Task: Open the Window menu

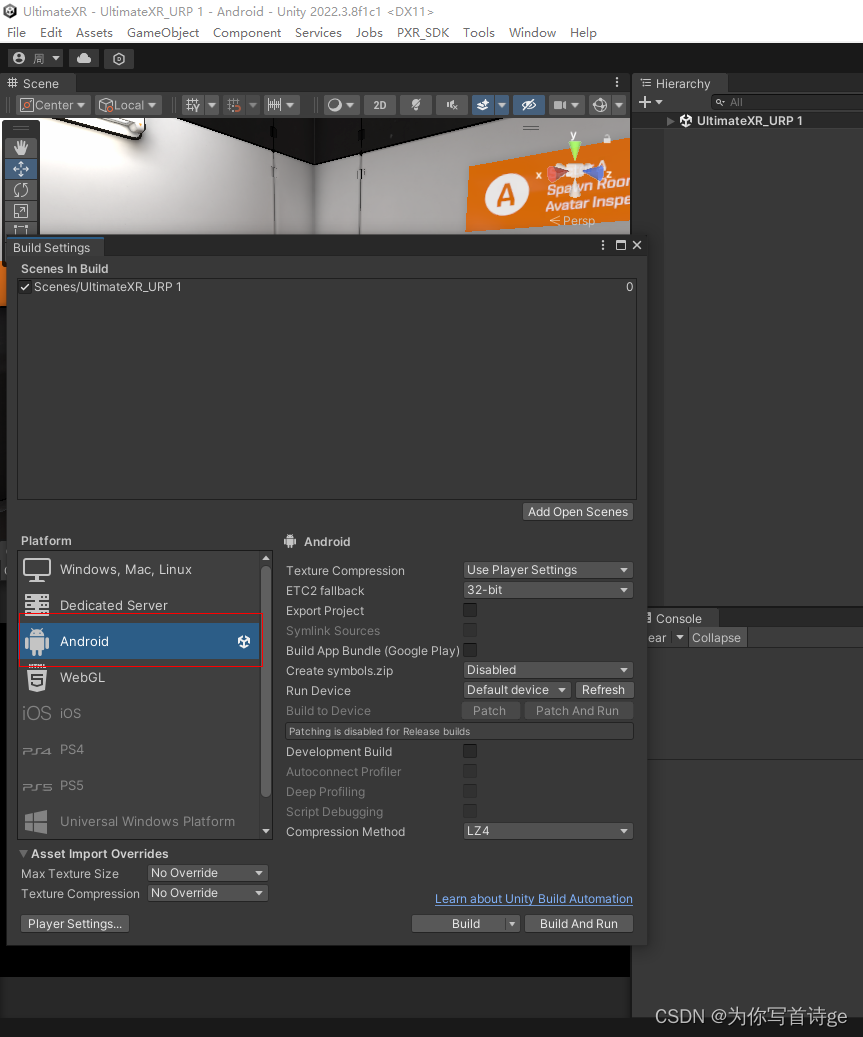Action: [x=532, y=32]
